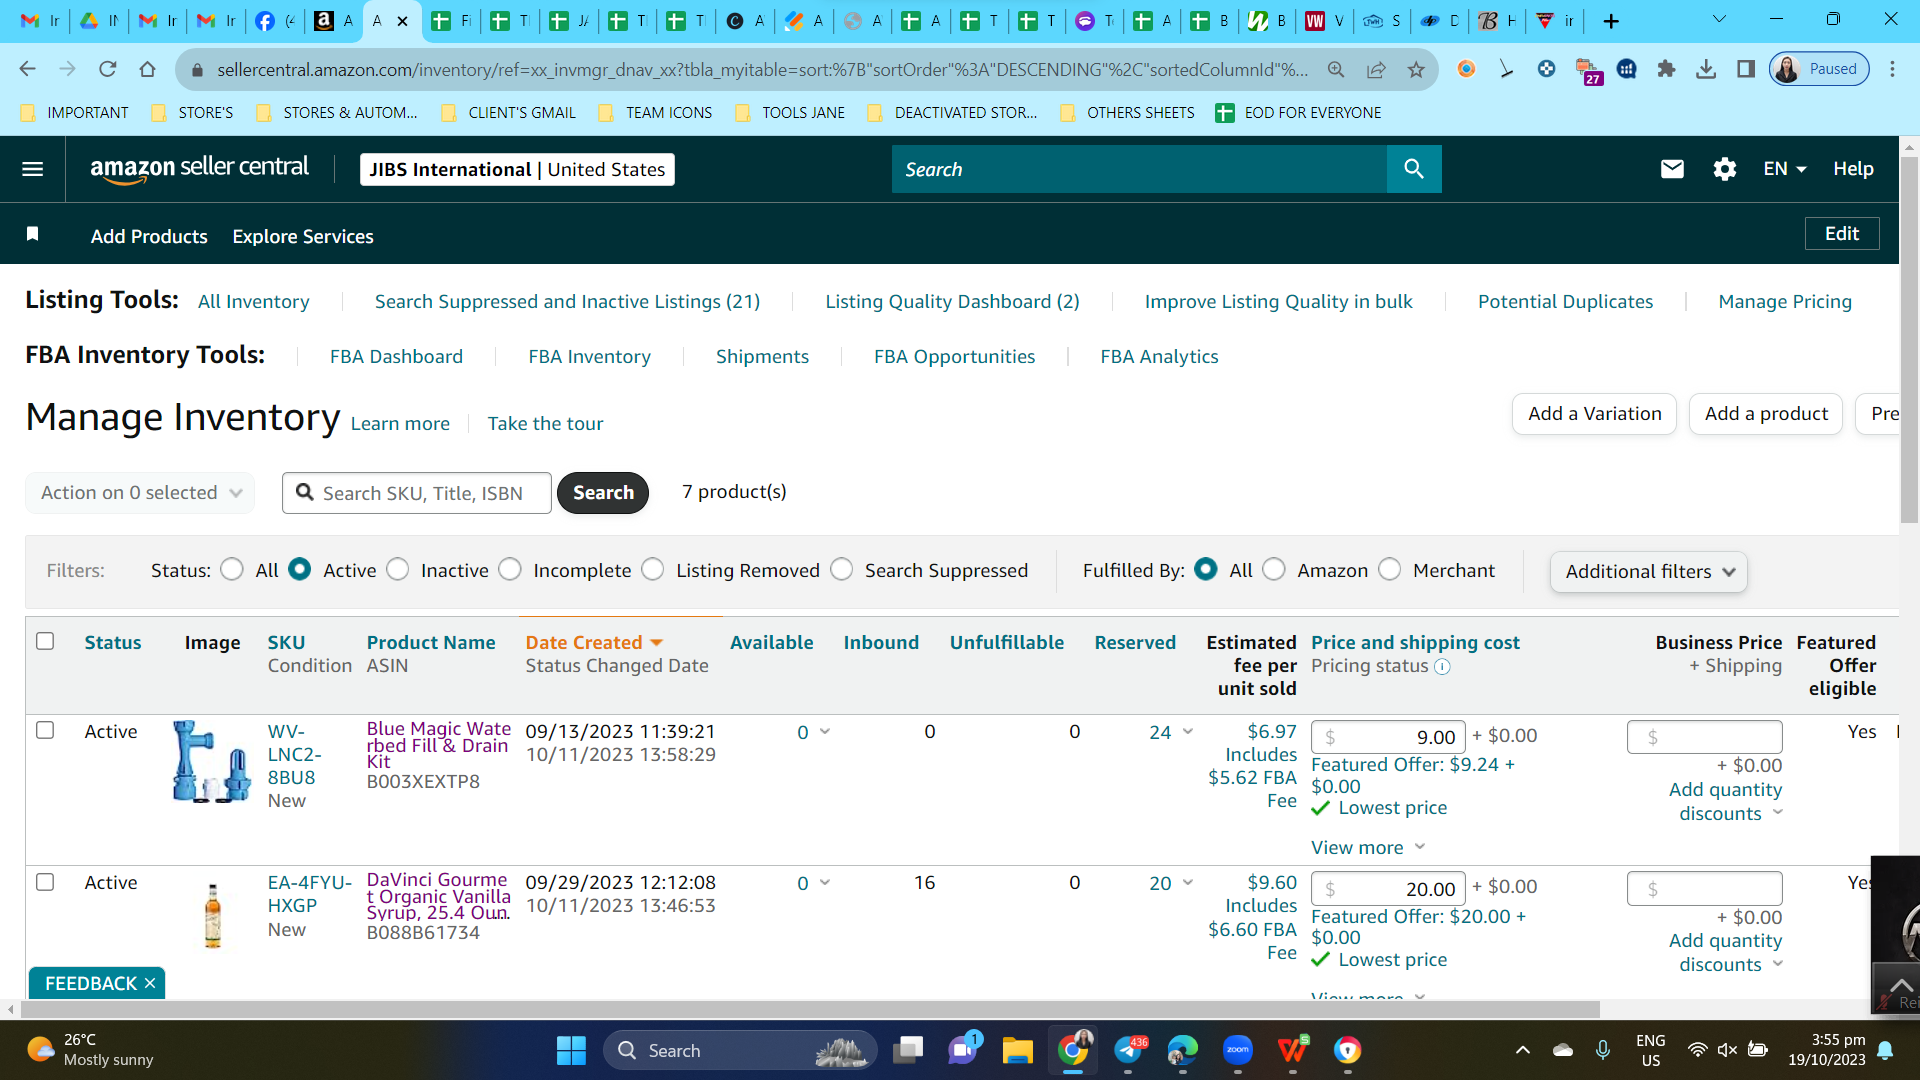
Task: Click the vertical page scrollbar
Action: coord(1909,340)
